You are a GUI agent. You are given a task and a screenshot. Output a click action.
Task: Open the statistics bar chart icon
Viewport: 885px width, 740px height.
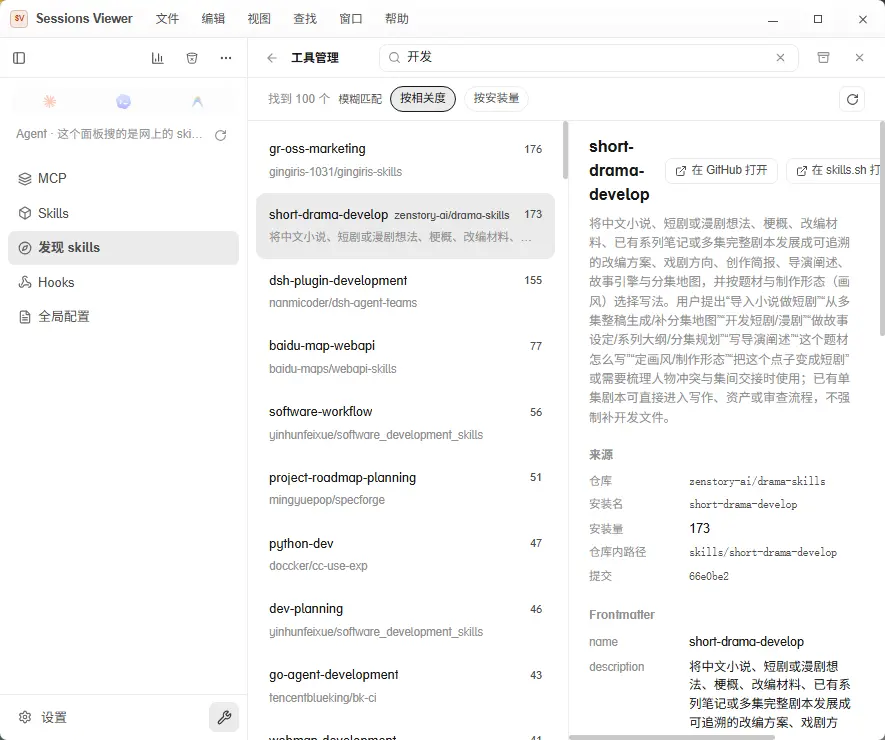pyautogui.click(x=157, y=58)
